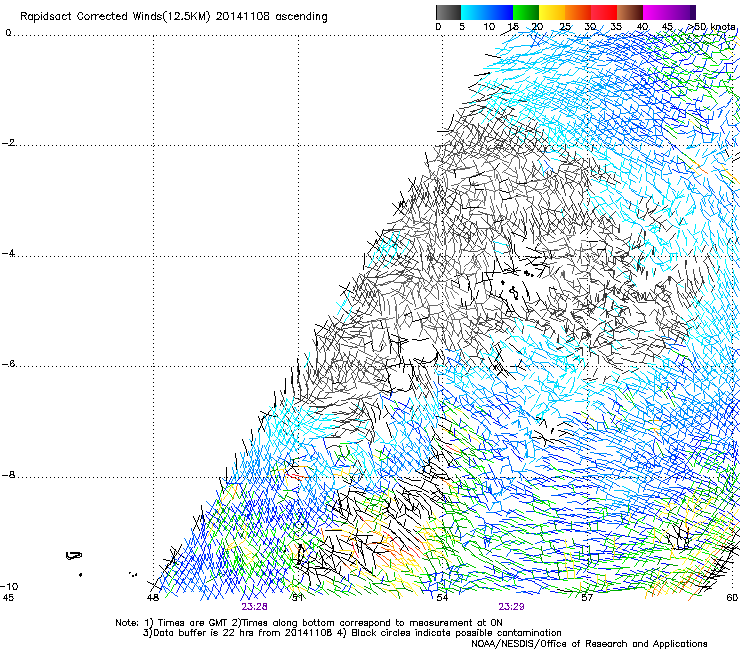Click the NOAA/NESDIS credit text
Viewport: 740px width, 650px height.
[589, 644]
